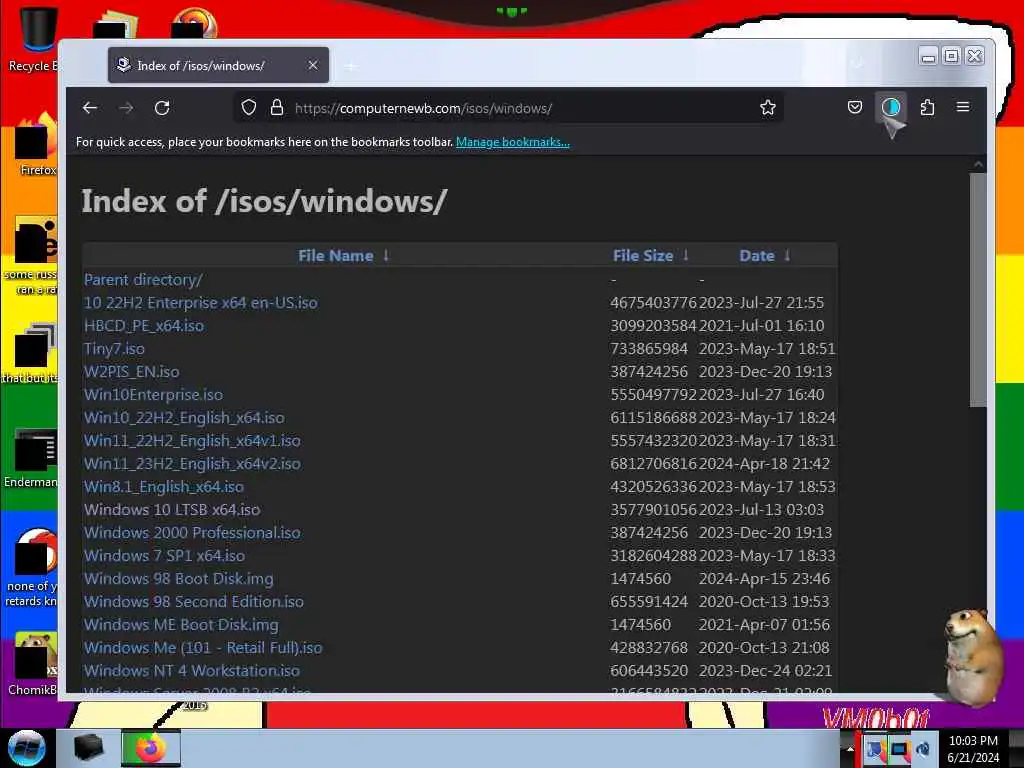
Task: Download Windows 98 Second Edition.iso
Action: pos(194,601)
